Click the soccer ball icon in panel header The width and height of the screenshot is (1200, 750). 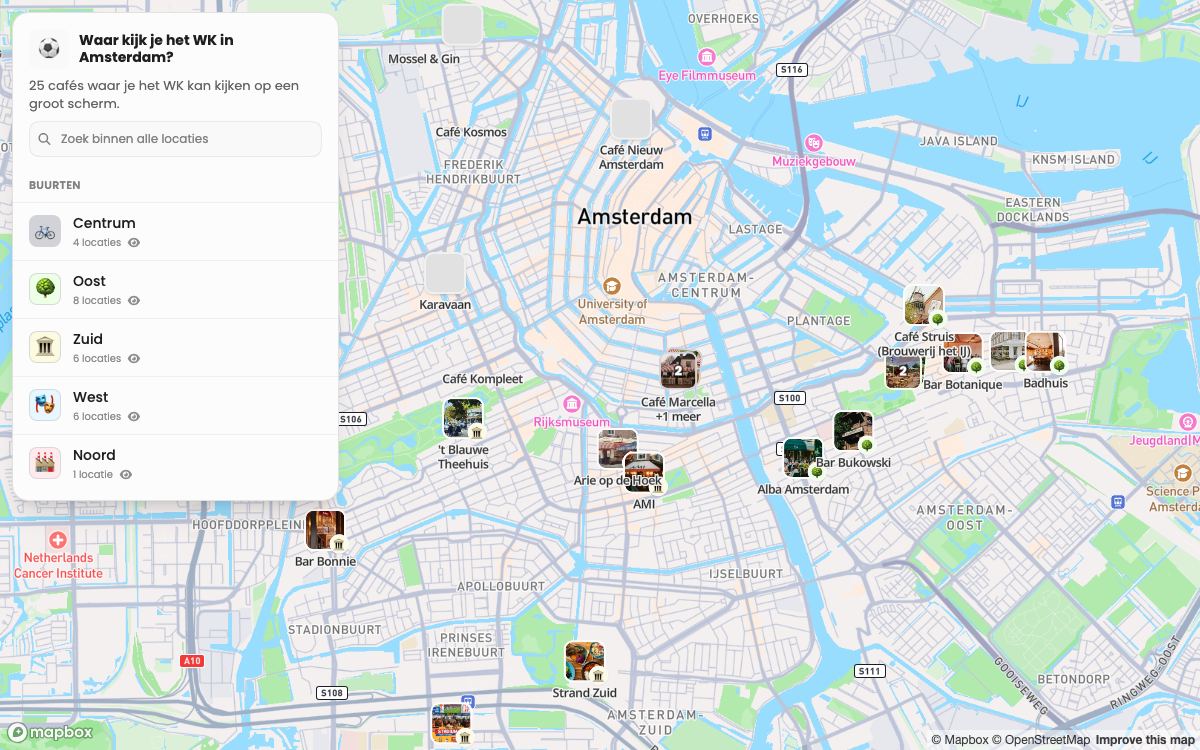[49, 48]
